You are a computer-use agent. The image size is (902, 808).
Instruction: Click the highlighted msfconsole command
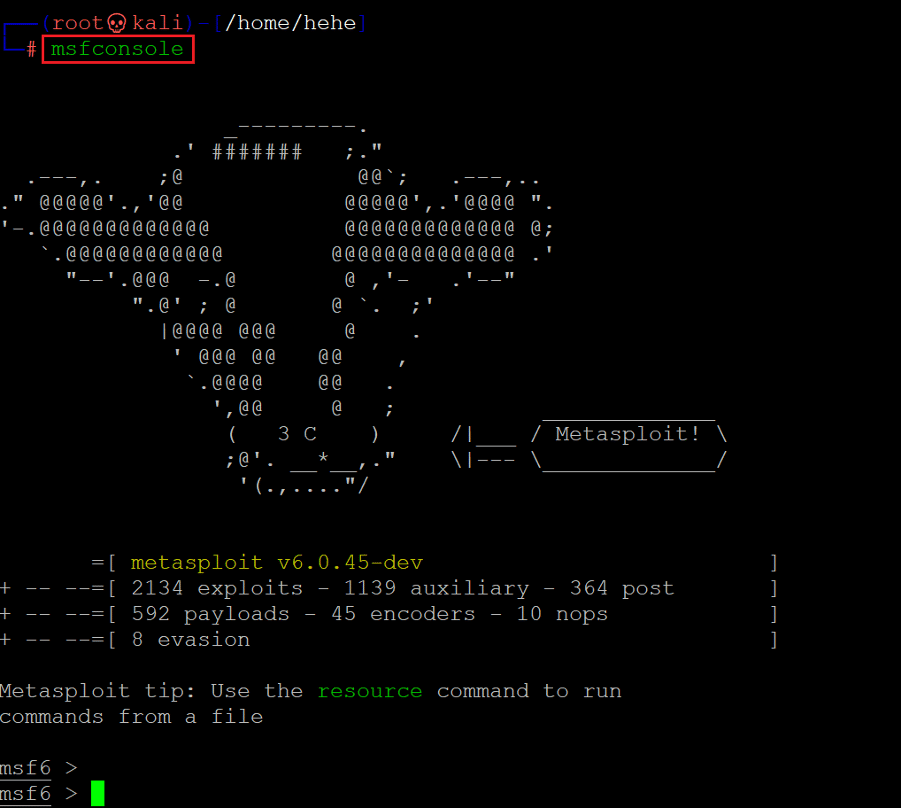coord(117,49)
